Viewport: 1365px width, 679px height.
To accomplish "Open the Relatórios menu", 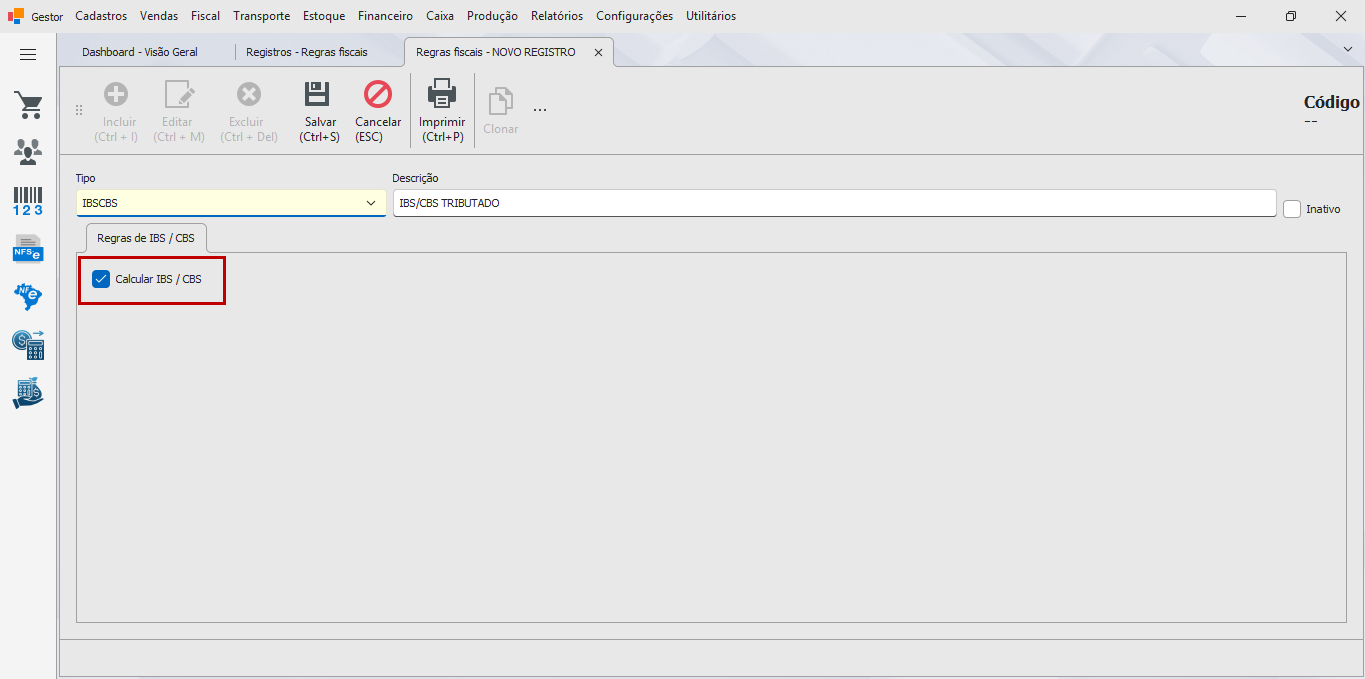I will pyautogui.click(x=557, y=16).
